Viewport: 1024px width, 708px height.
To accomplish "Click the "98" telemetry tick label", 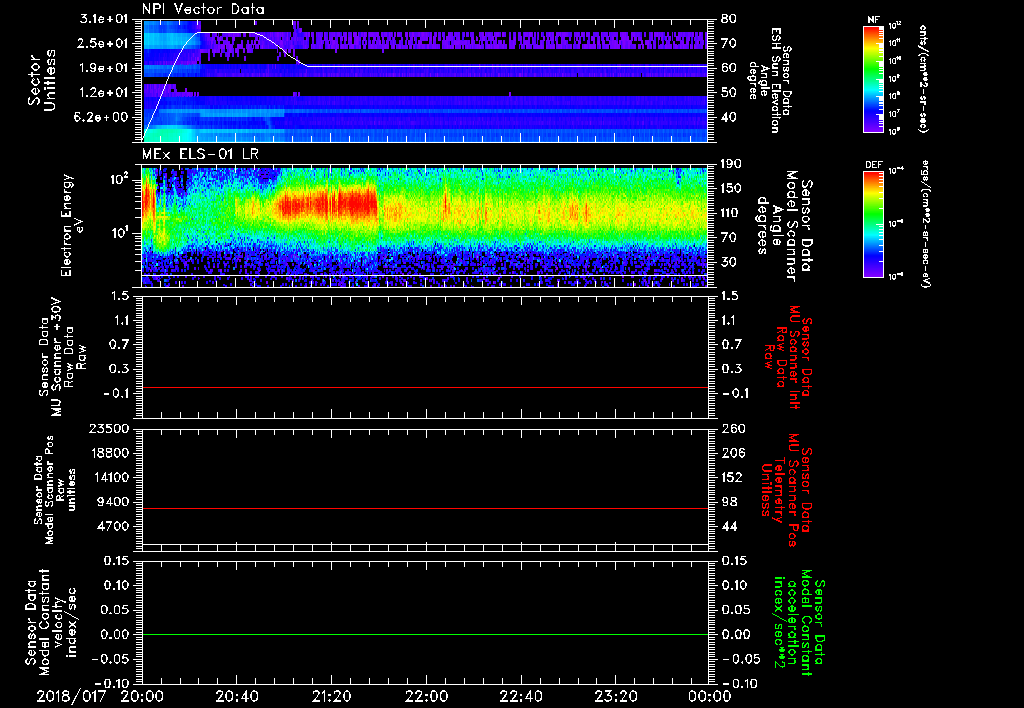I will point(728,502).
